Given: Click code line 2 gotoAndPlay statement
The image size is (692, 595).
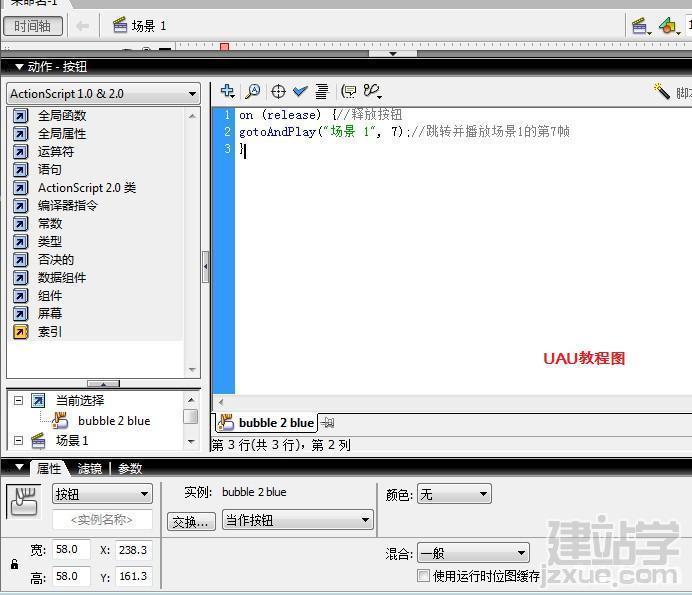Looking at the screenshot, I should coord(404,132).
